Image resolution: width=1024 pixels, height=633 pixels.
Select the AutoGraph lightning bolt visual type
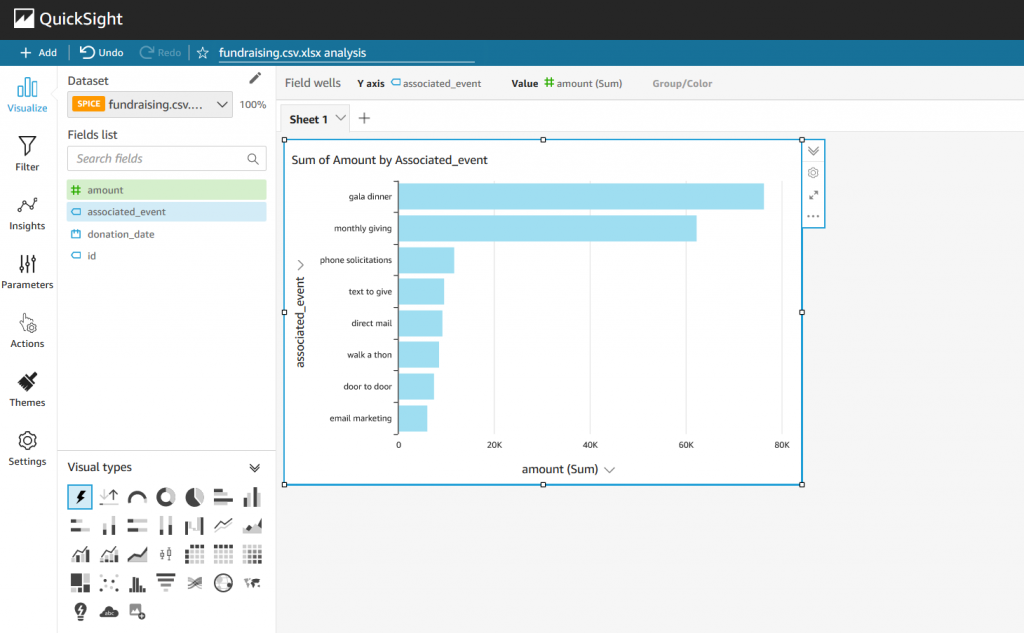tap(80, 497)
